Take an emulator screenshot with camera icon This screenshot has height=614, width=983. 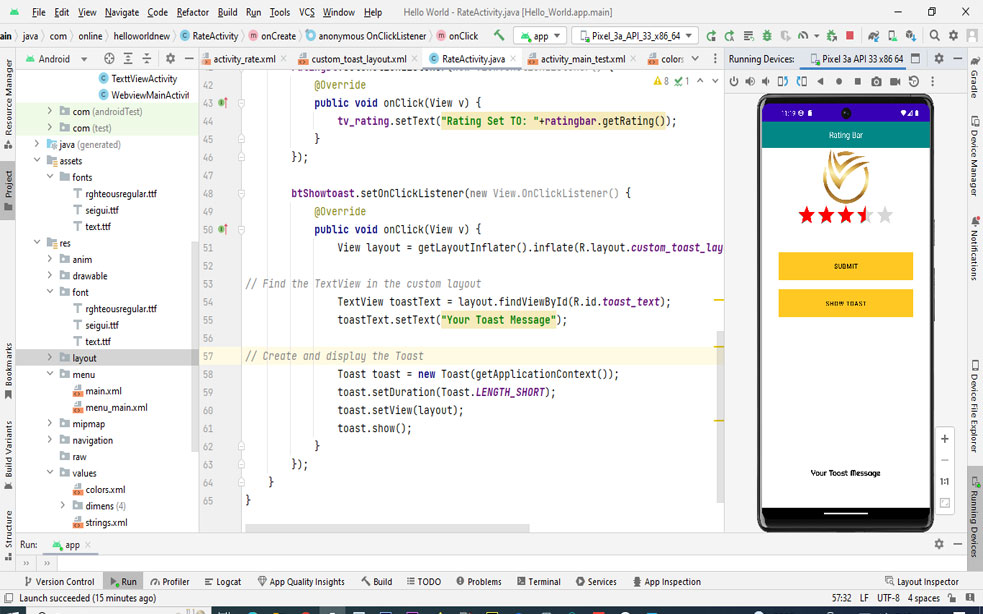(x=876, y=82)
